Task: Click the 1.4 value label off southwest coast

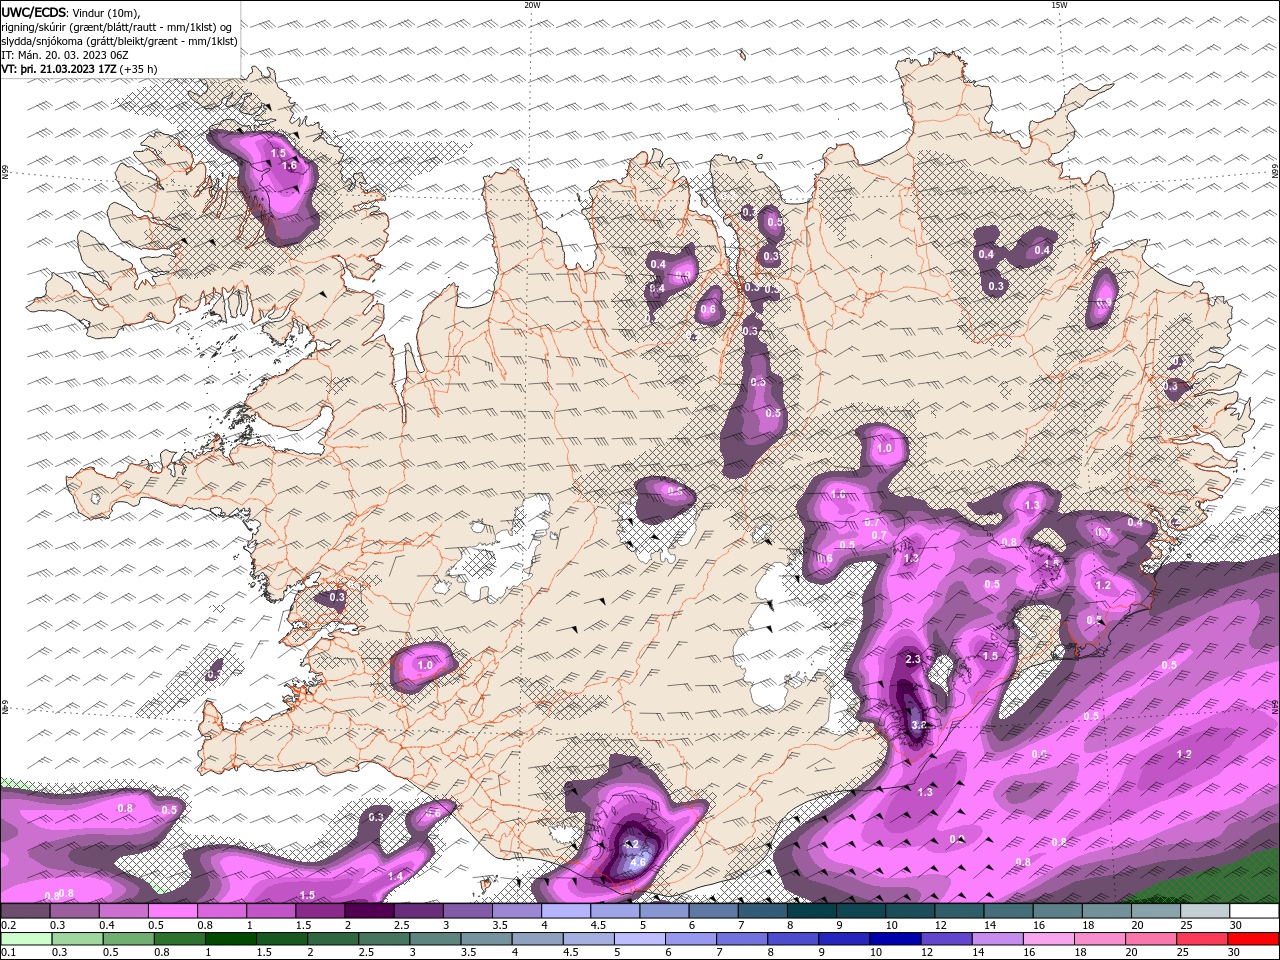Action: 395,877
